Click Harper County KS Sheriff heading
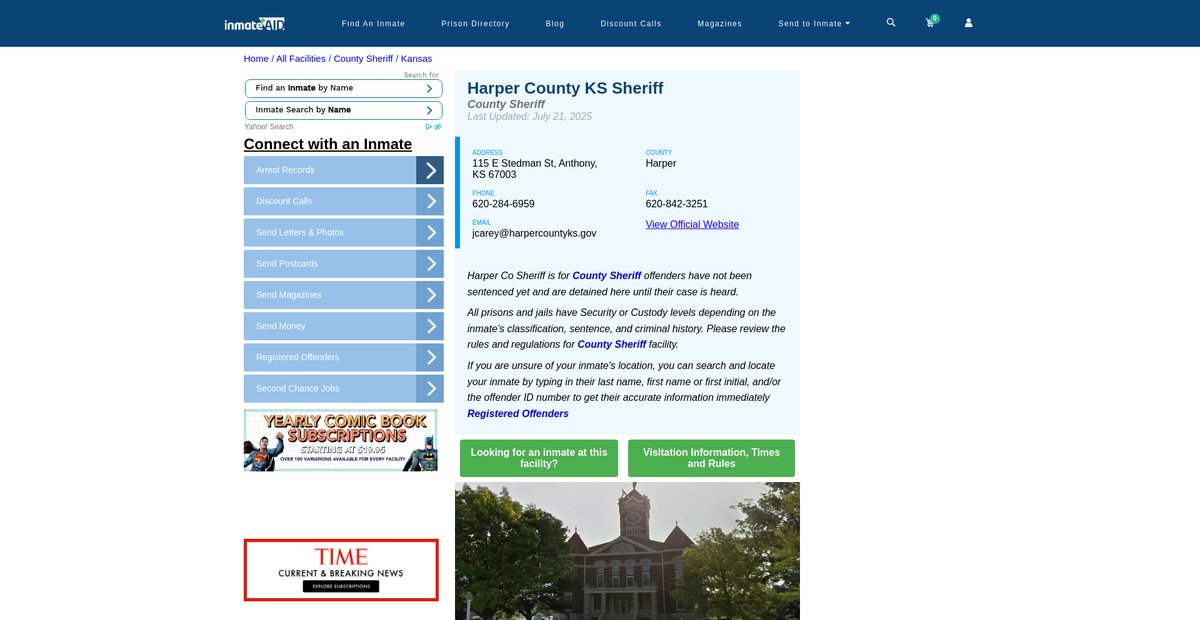This screenshot has height=620, width=1200. (565, 88)
